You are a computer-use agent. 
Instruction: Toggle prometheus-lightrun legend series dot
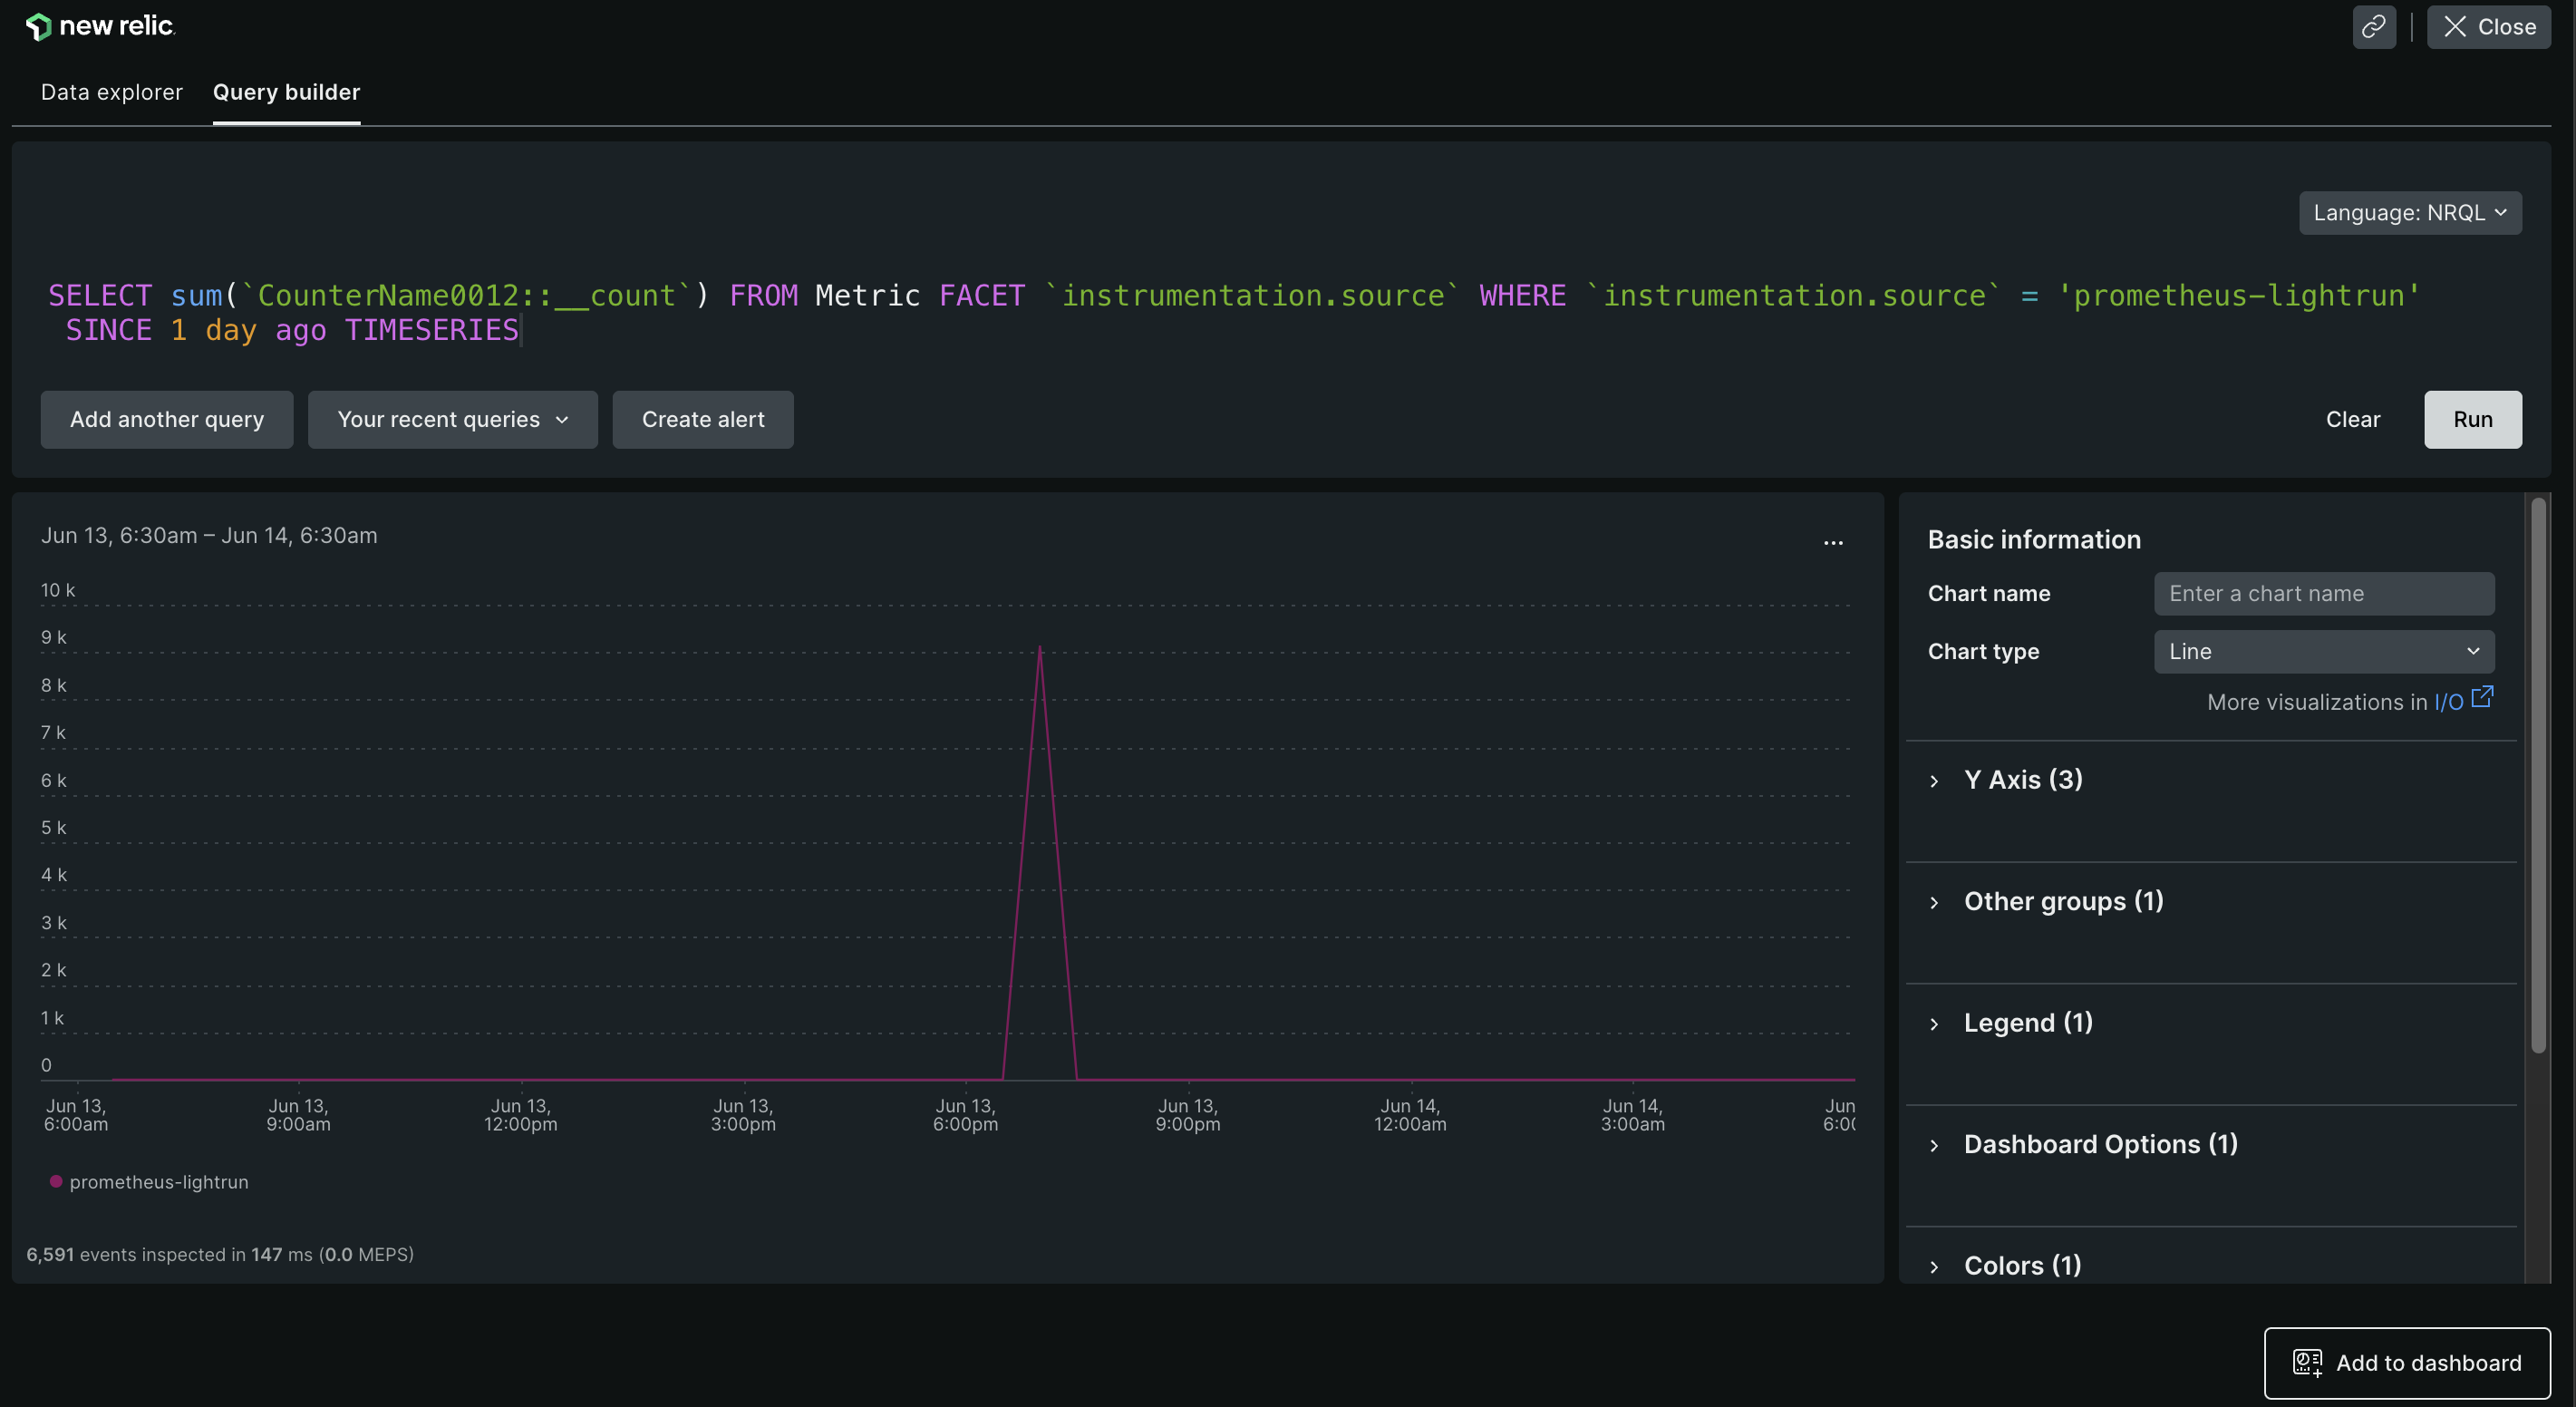point(56,1181)
